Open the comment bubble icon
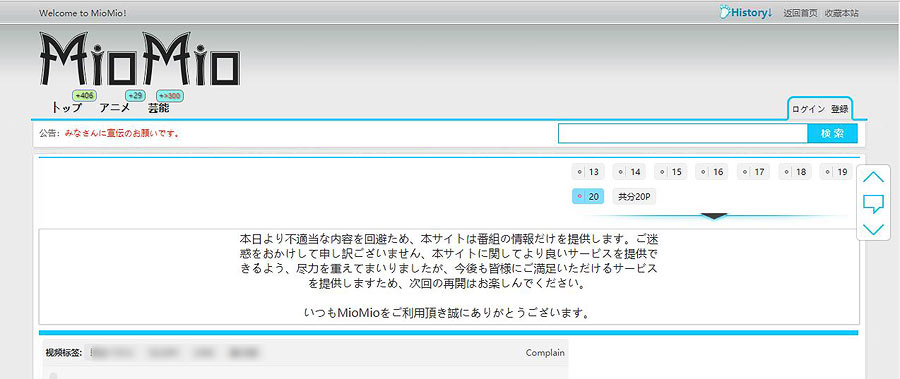This screenshot has height=379, width=900. coord(873,203)
